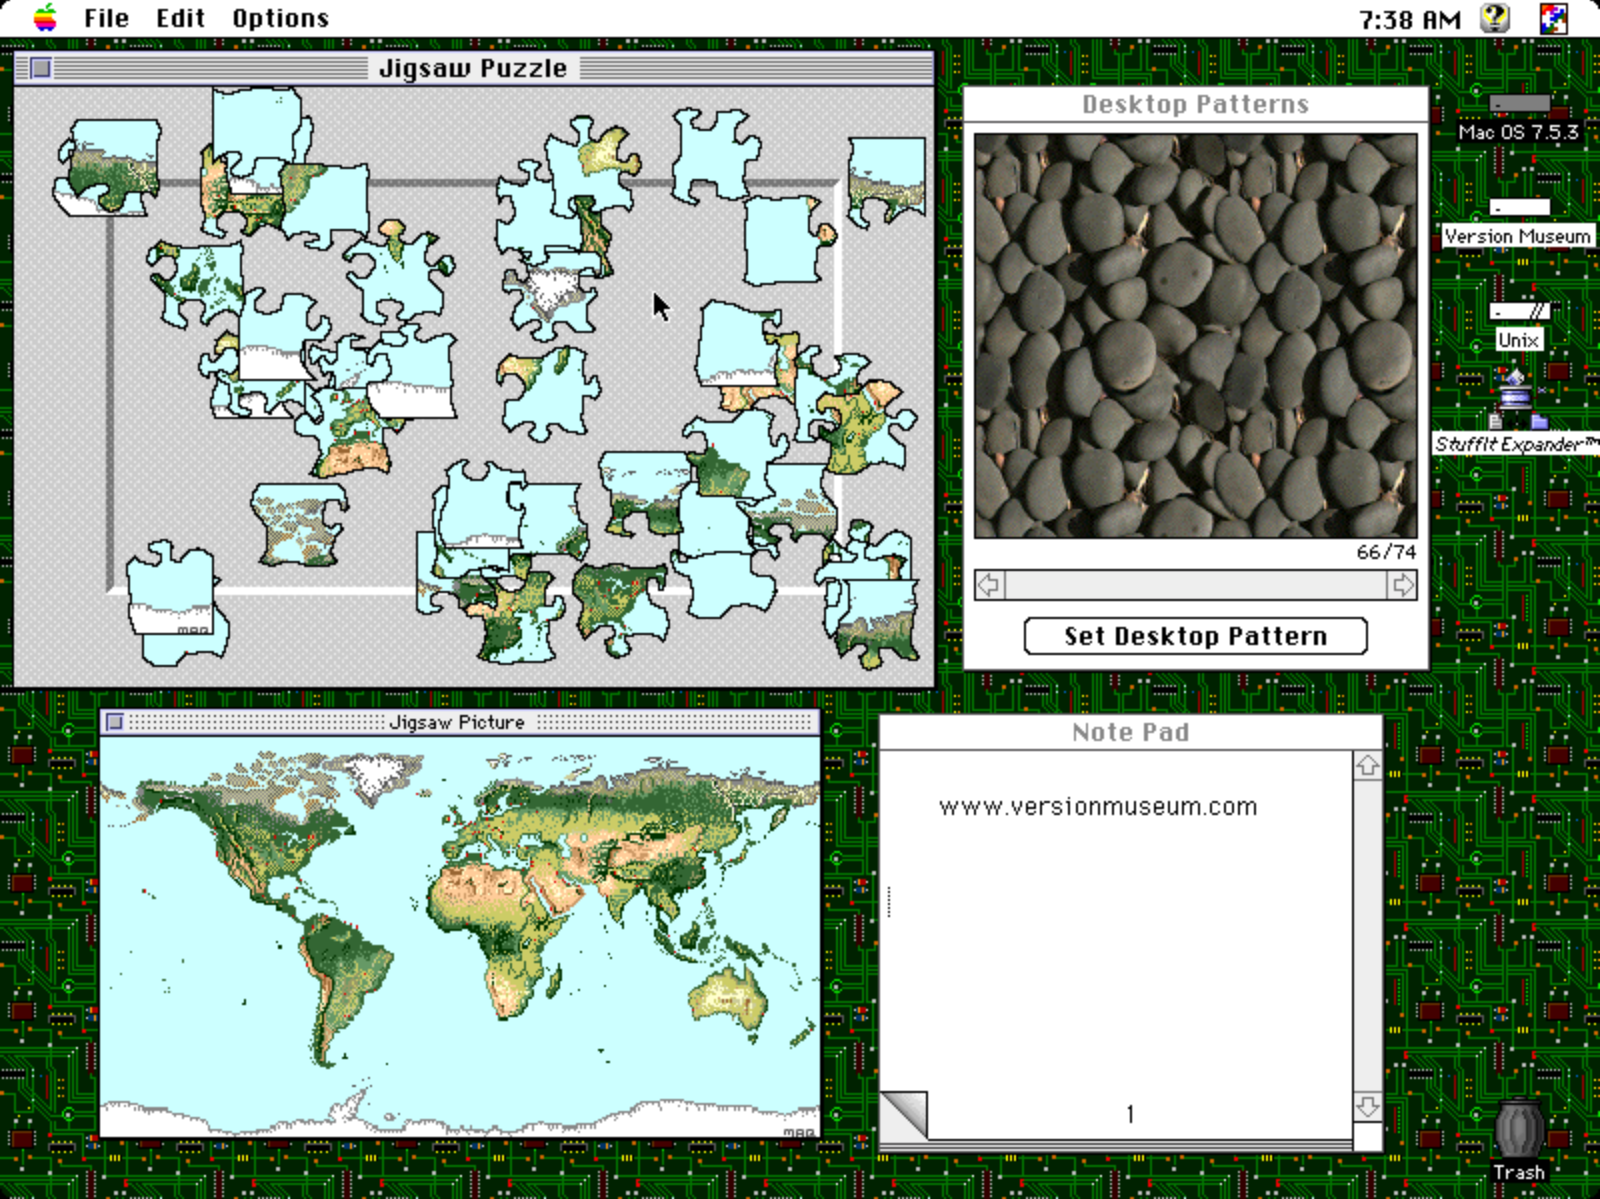The width and height of the screenshot is (1600, 1199).
Task: Open the Edit menu
Action: pyautogui.click(x=179, y=17)
